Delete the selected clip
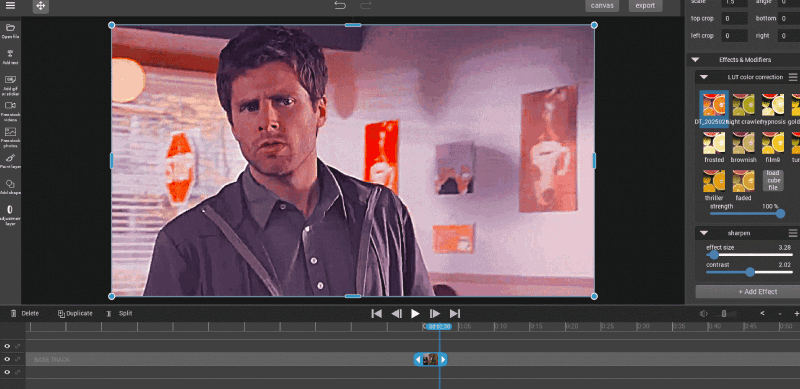The image size is (800, 389). point(24,313)
